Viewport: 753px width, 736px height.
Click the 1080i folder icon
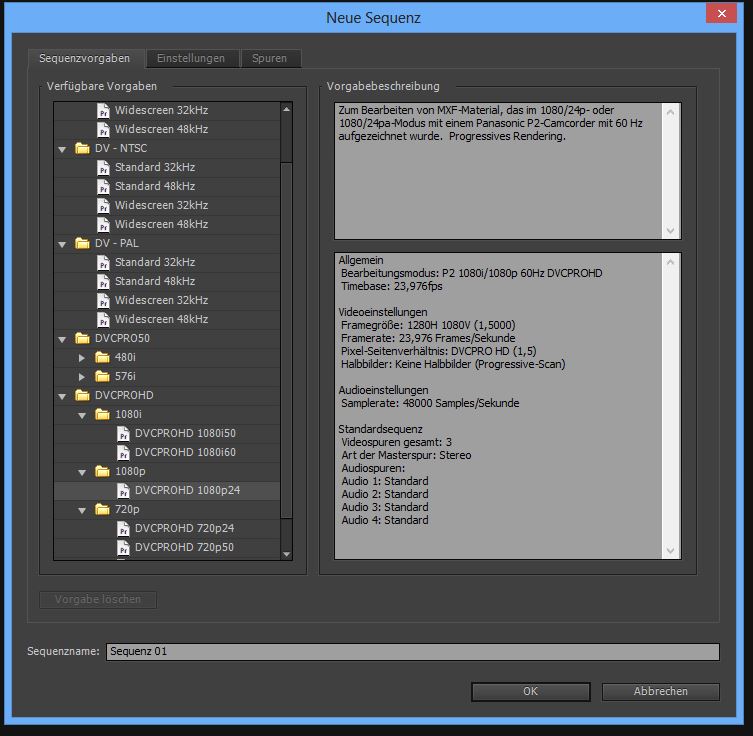click(102, 414)
